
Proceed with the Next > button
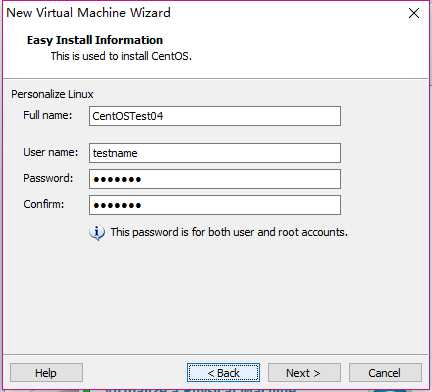pyautogui.click(x=304, y=373)
